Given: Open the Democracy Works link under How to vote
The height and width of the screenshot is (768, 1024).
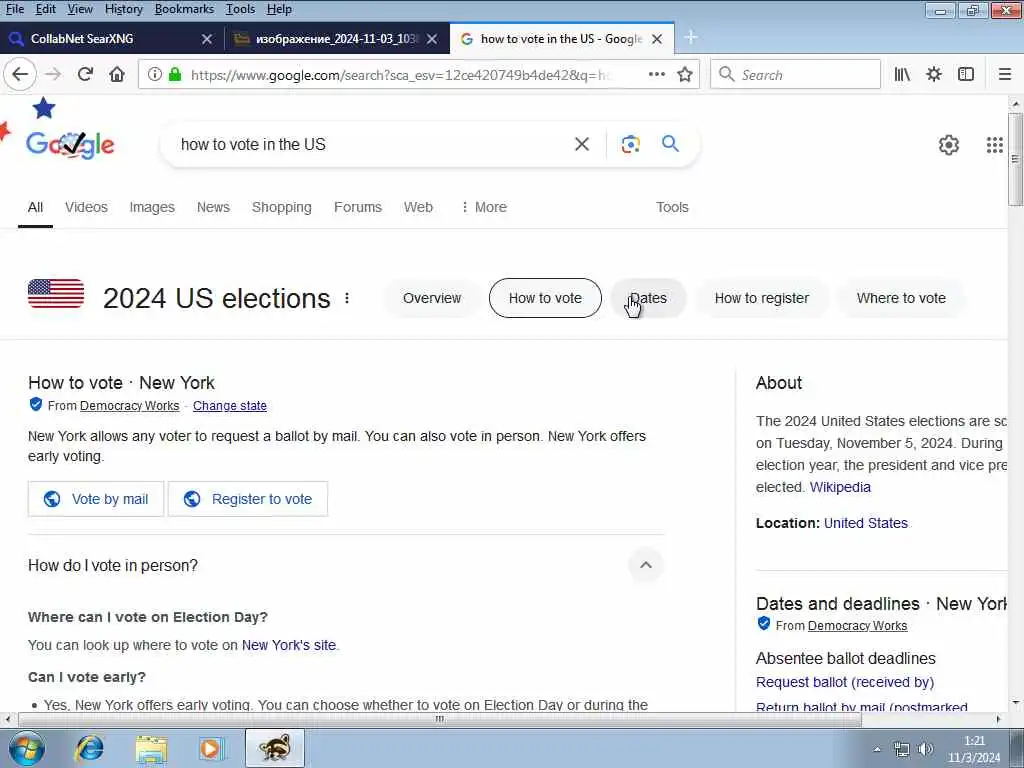Looking at the screenshot, I should (x=129, y=406).
